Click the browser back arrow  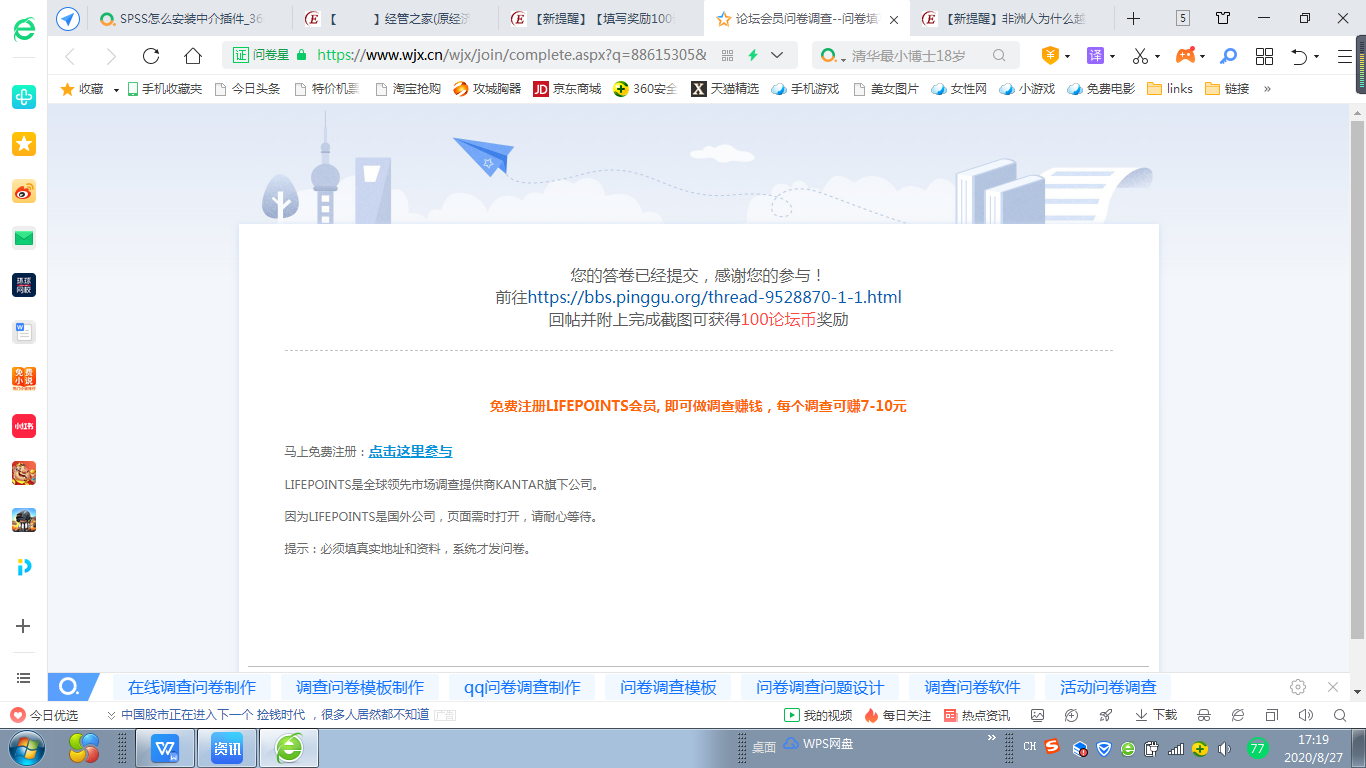click(x=70, y=56)
